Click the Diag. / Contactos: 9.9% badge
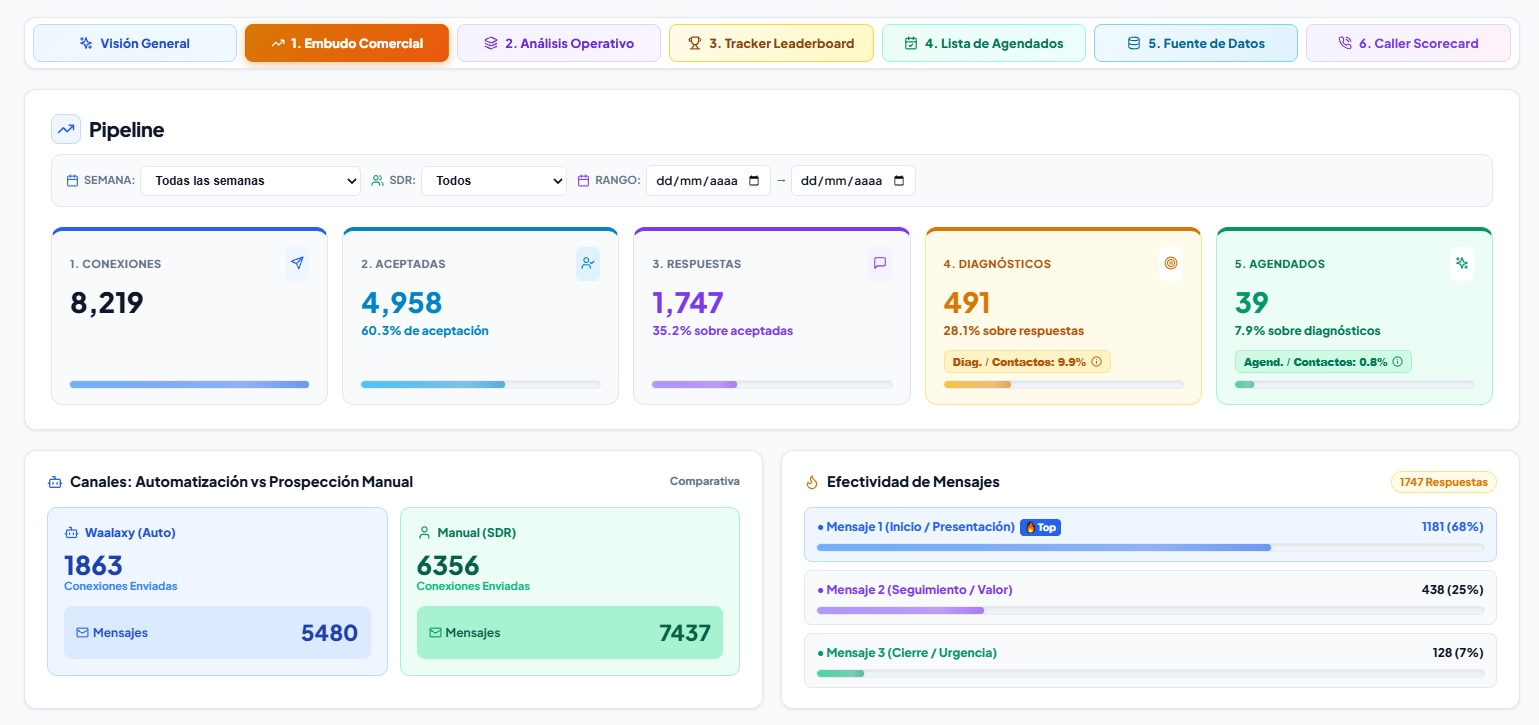1539x725 pixels. click(x=1027, y=362)
